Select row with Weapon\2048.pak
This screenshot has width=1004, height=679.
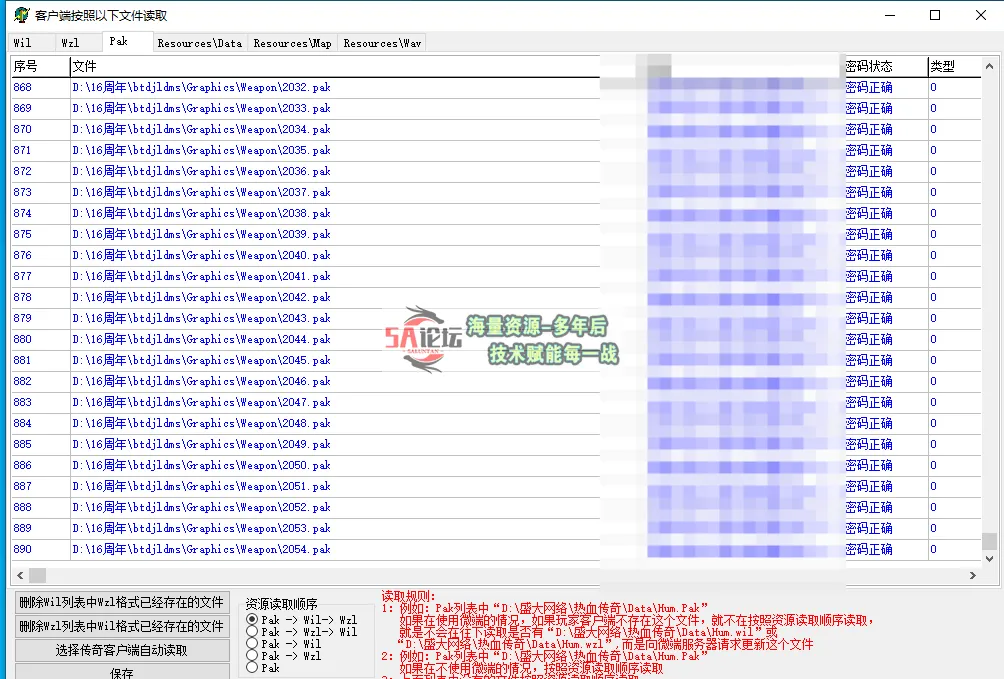pyautogui.click(x=496, y=423)
